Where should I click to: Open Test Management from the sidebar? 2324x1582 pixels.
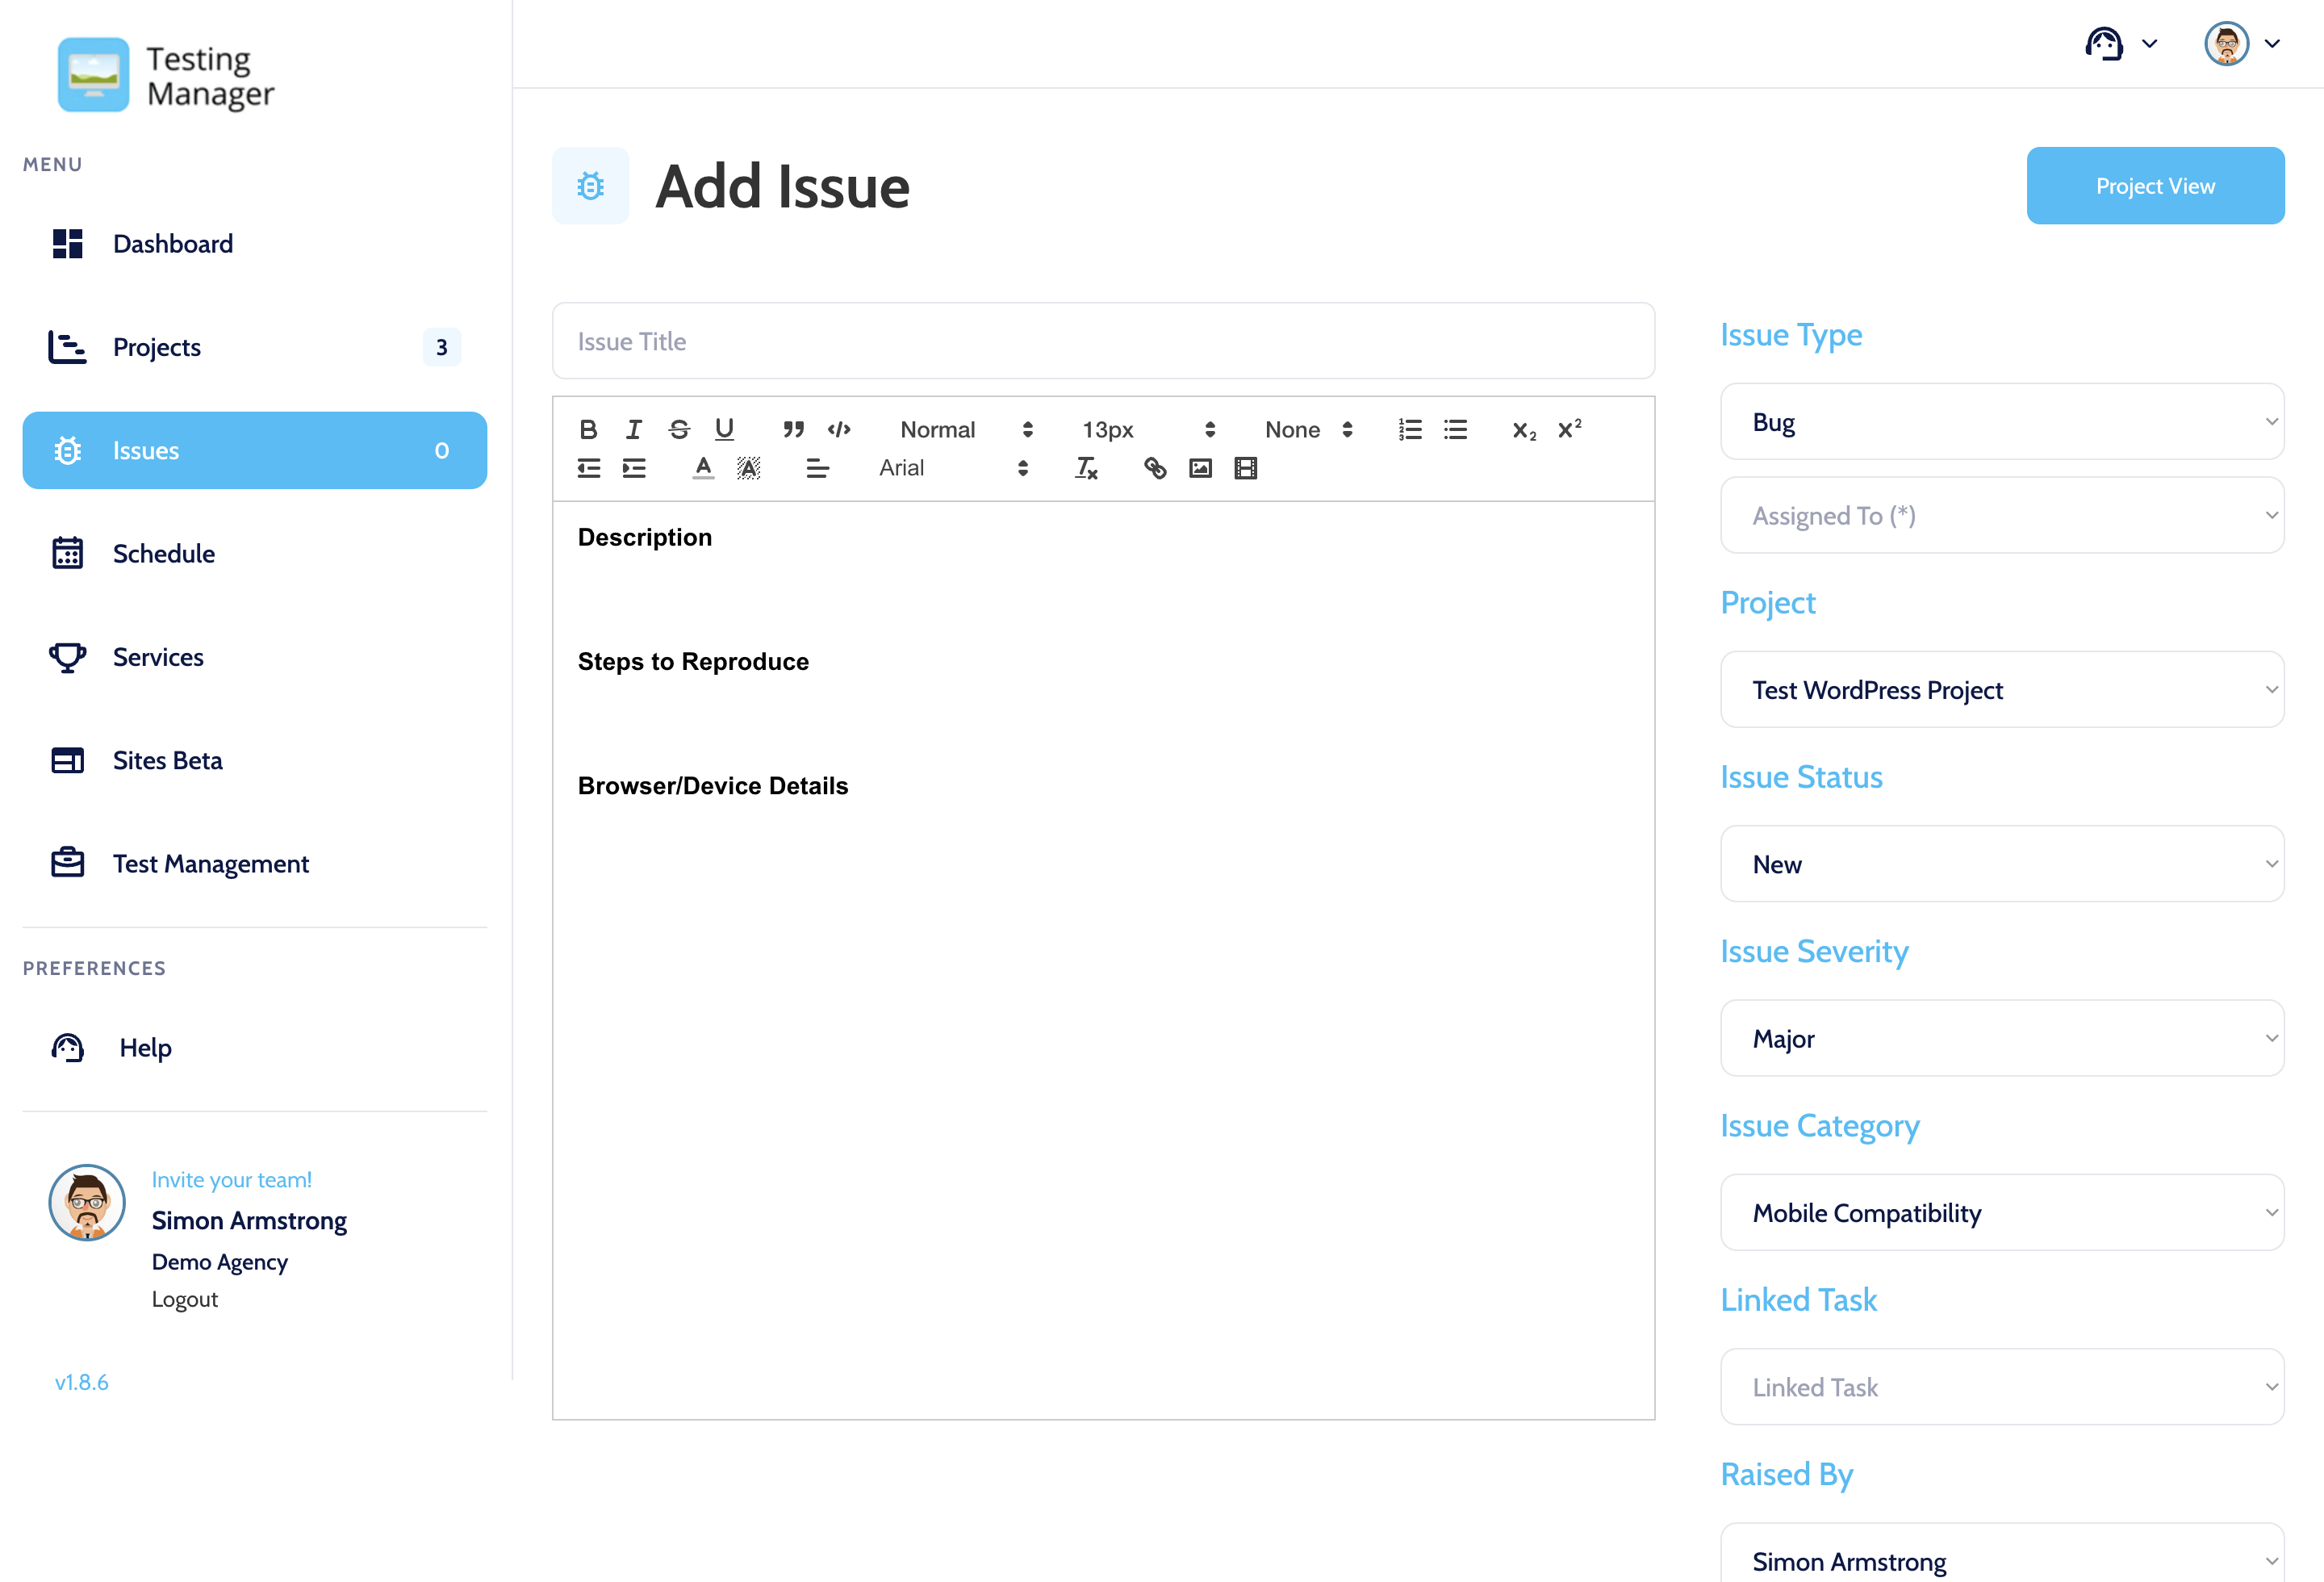click(x=210, y=863)
